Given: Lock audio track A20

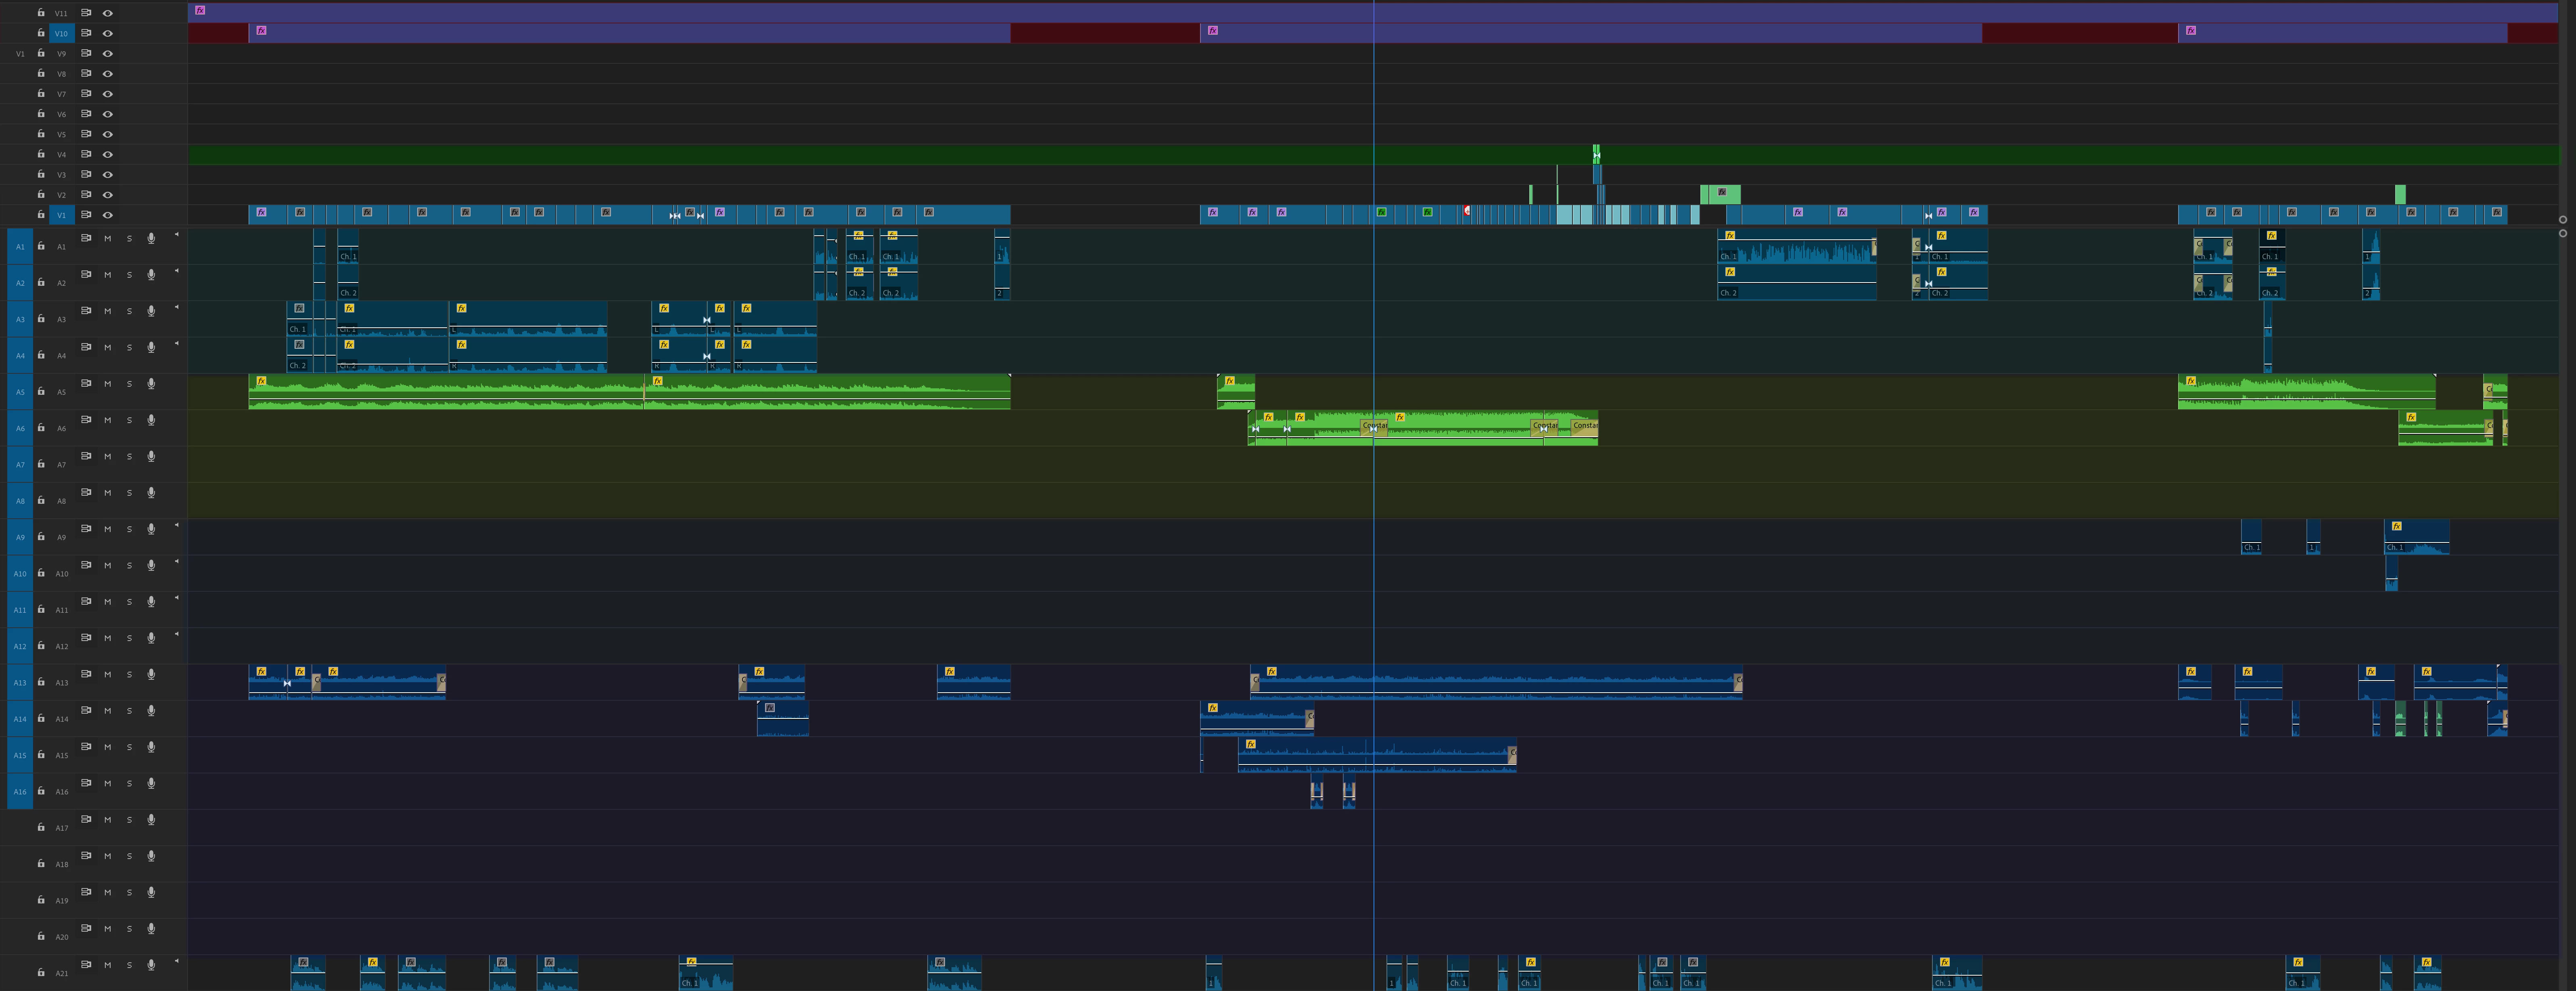Looking at the screenshot, I should [41, 936].
